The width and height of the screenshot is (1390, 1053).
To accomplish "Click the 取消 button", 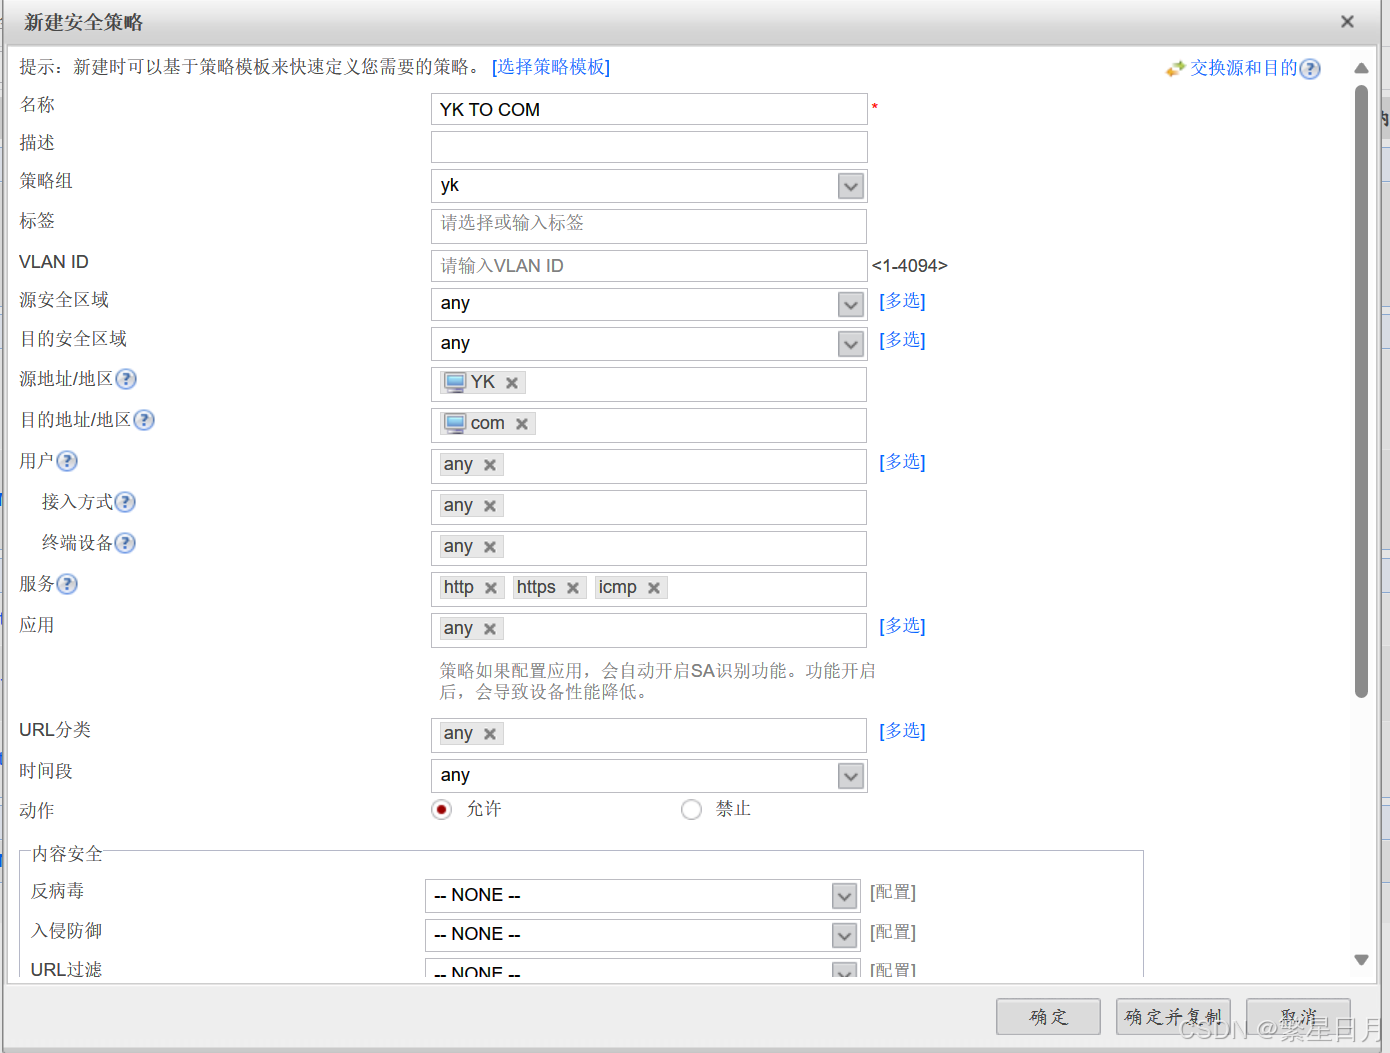I will click(1298, 1017).
